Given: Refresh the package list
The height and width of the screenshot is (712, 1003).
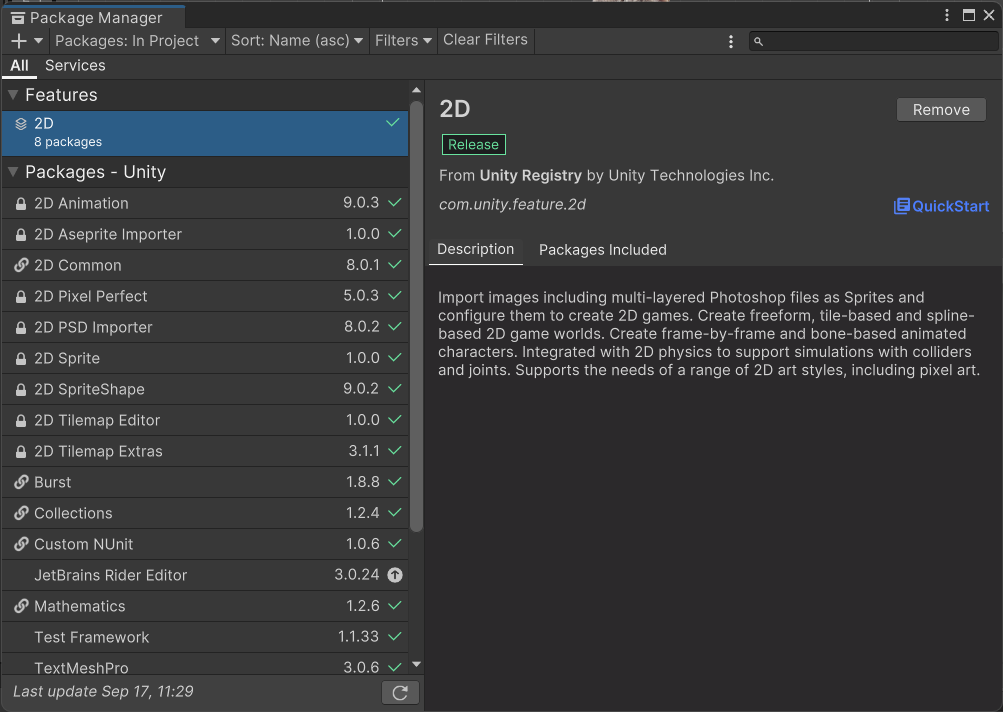Looking at the screenshot, I should coord(400,693).
